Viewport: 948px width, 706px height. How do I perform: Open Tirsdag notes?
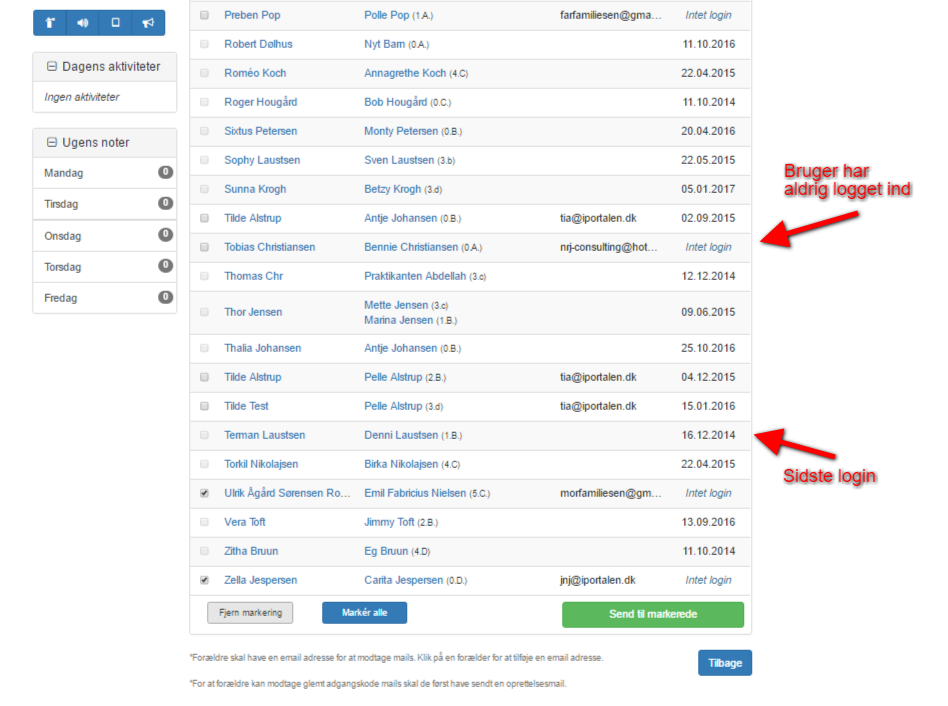point(105,204)
